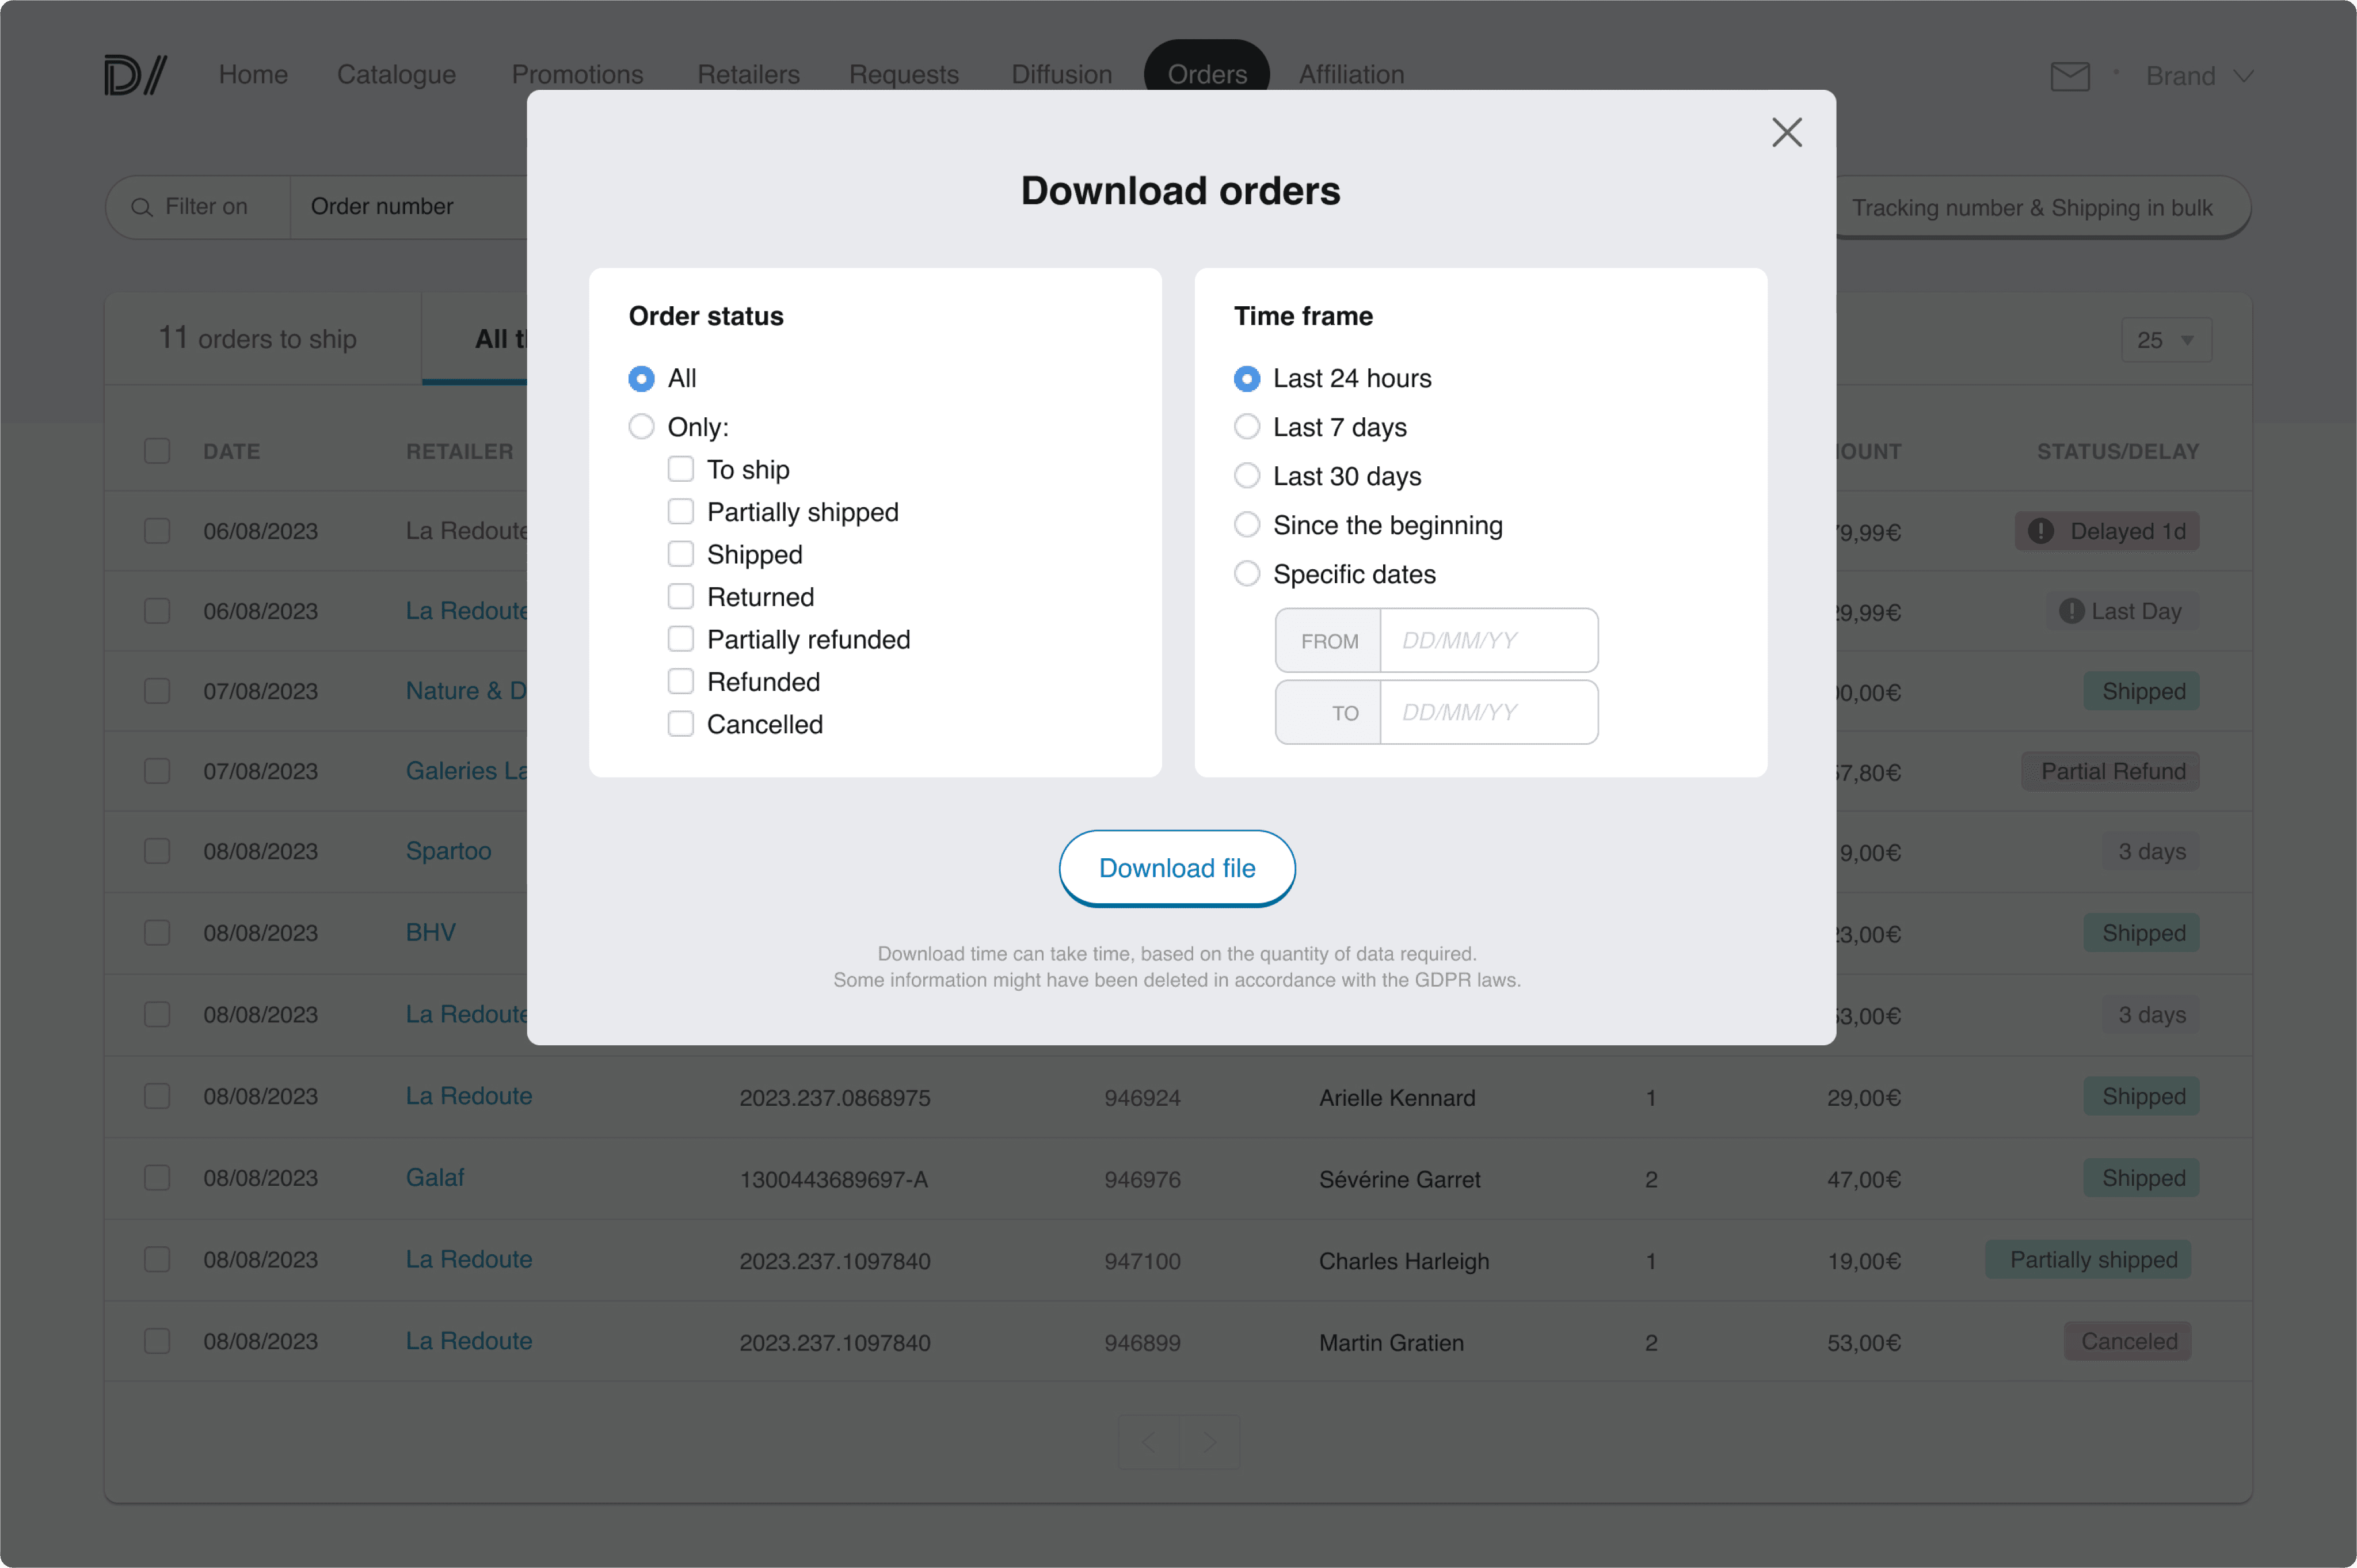2357x1568 pixels.
Task: Open the mail envelope icon
Action: (x=2069, y=76)
